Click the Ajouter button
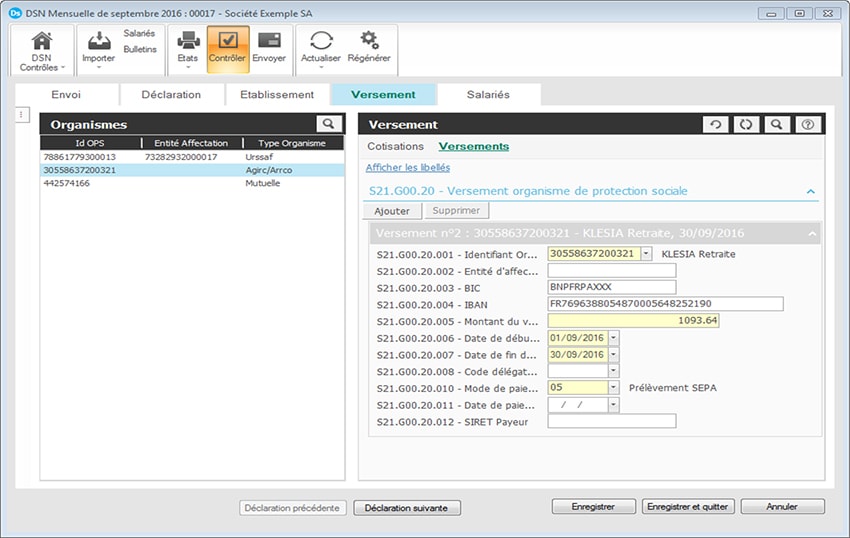This screenshot has width=850, height=538. (x=392, y=211)
